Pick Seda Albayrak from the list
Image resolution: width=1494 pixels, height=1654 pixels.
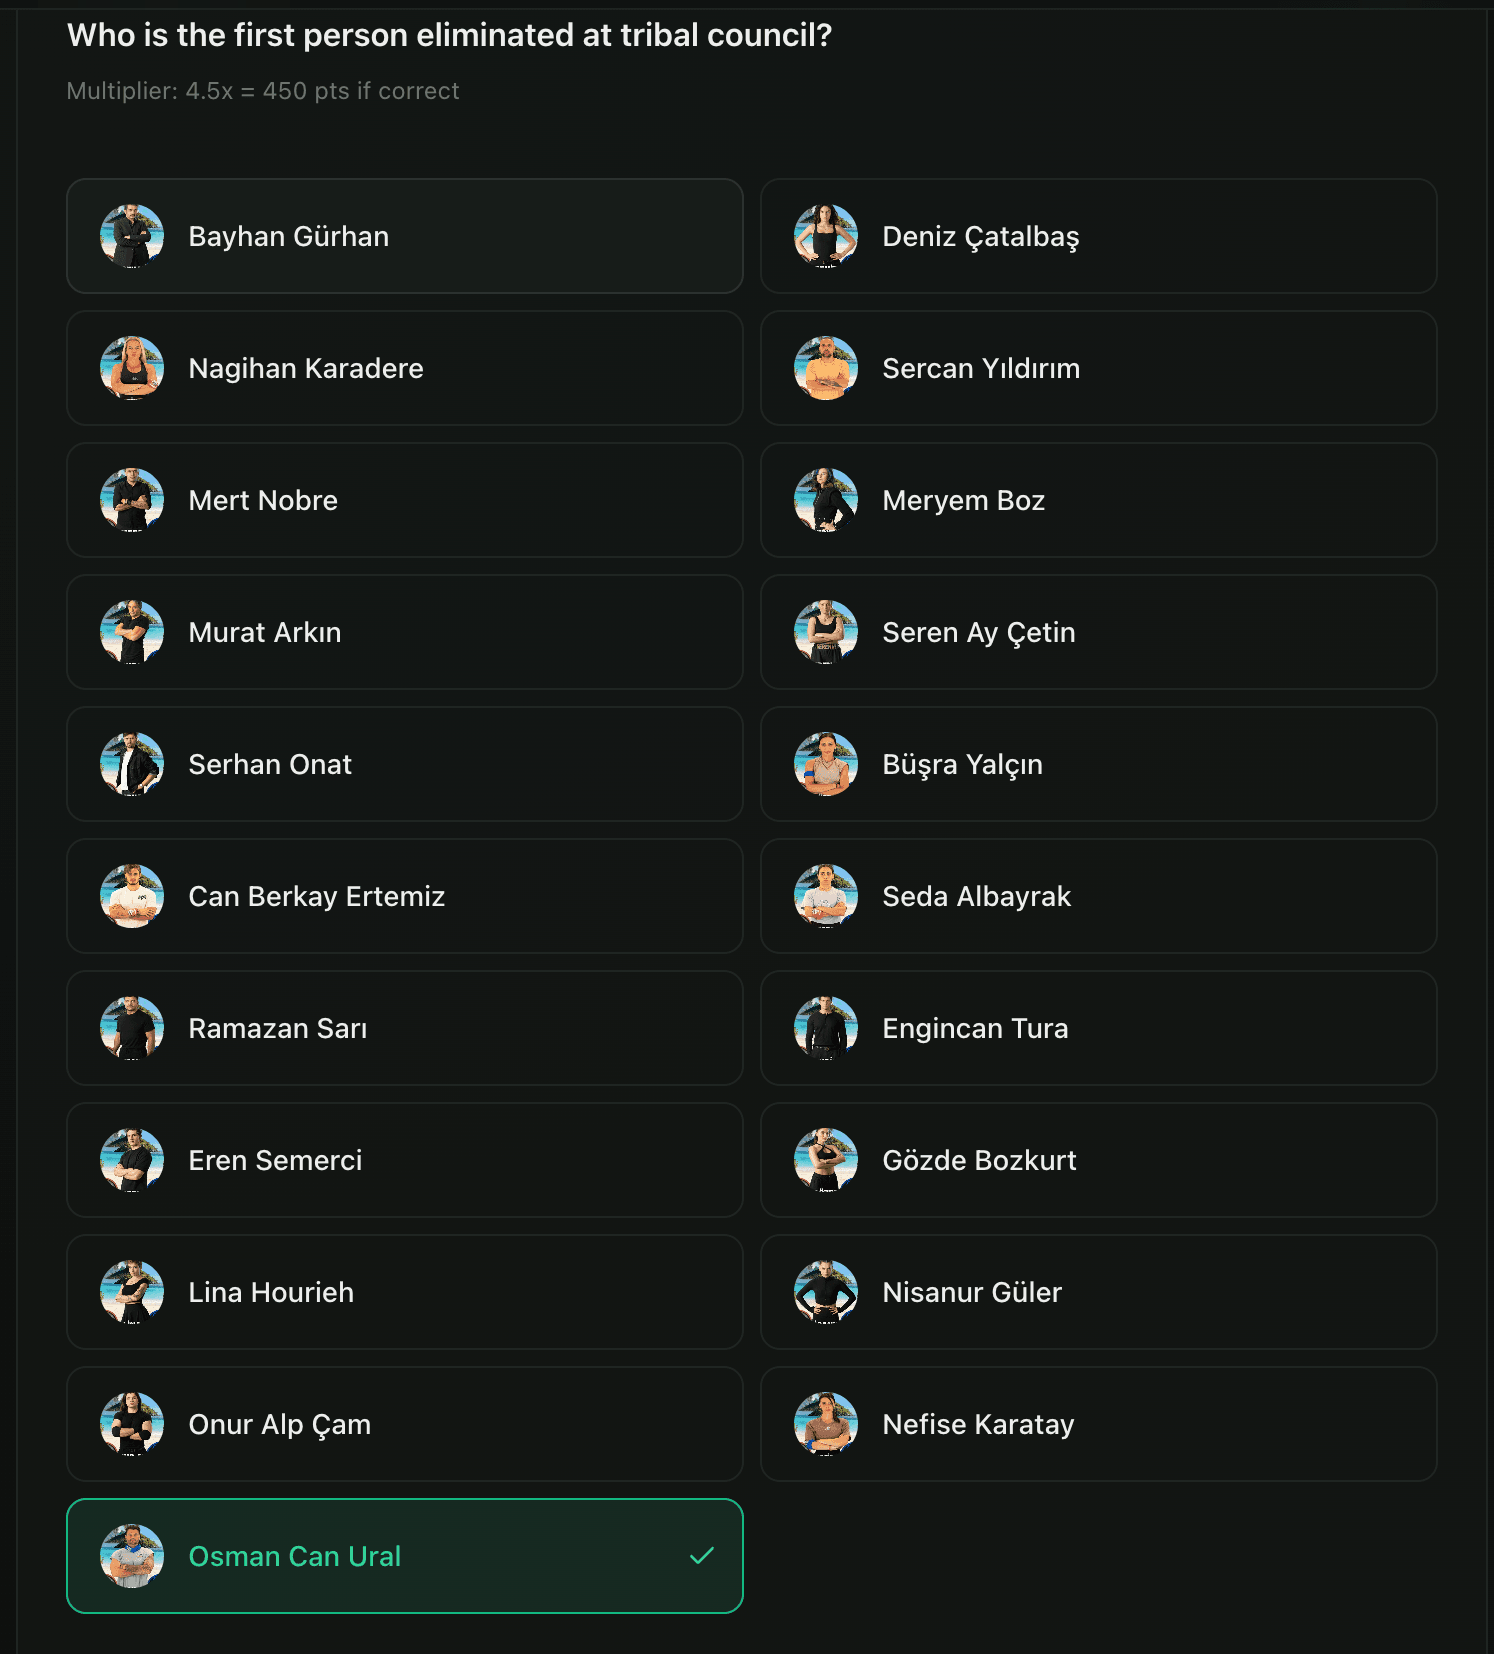click(1098, 896)
